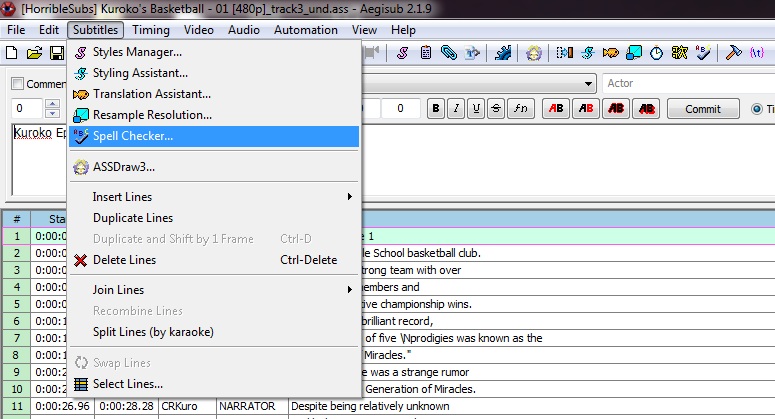Expand the style dropdown arrow
The width and height of the screenshot is (775, 419).
[x=588, y=84]
